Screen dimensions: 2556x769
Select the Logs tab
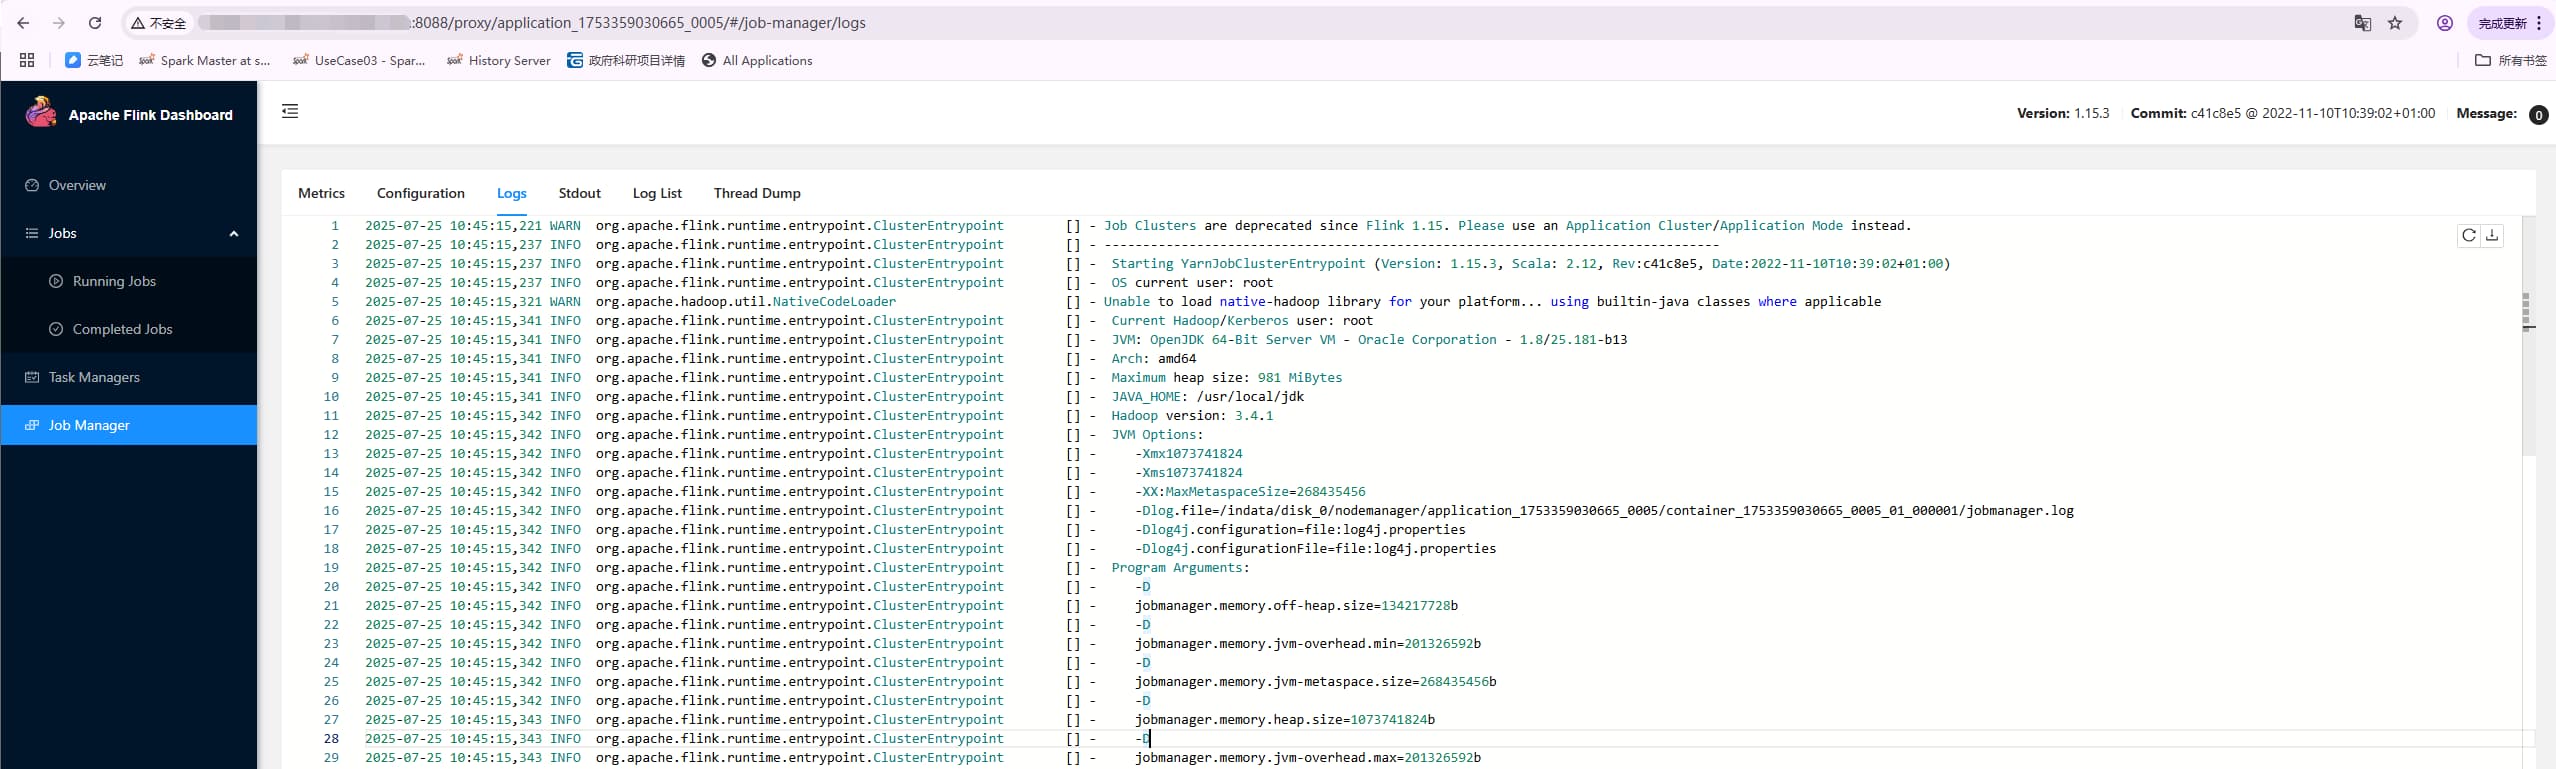pos(512,193)
